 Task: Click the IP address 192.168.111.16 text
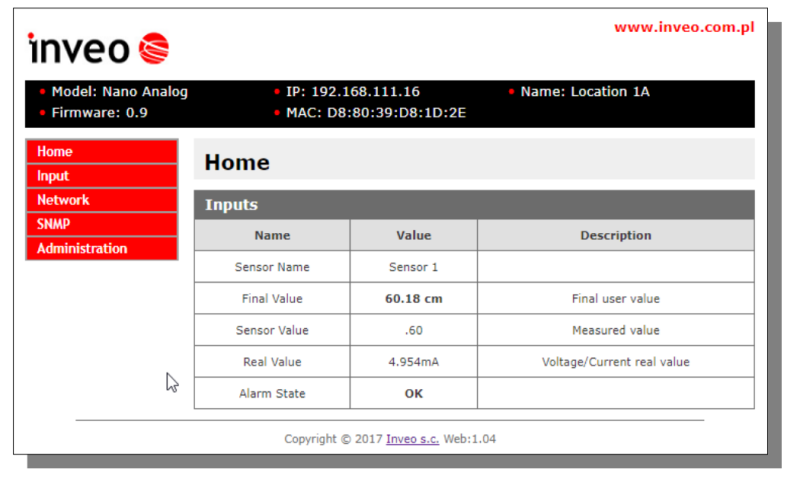click(x=352, y=92)
